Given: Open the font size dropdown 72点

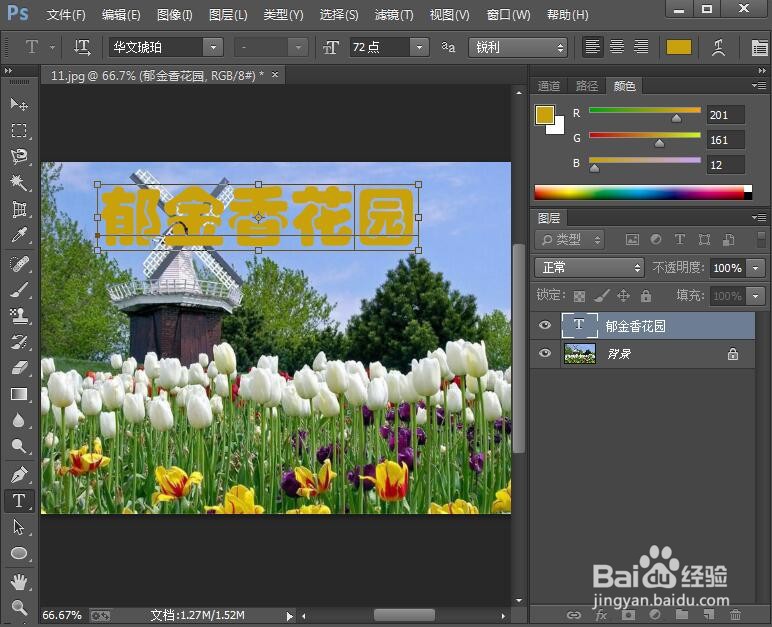Looking at the screenshot, I should 419,47.
